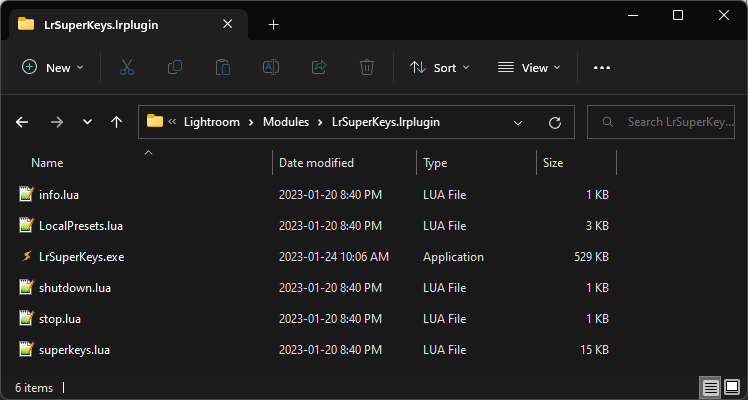The width and height of the screenshot is (748, 400).
Task: Click the 3 KB size value
Action: 597,226
